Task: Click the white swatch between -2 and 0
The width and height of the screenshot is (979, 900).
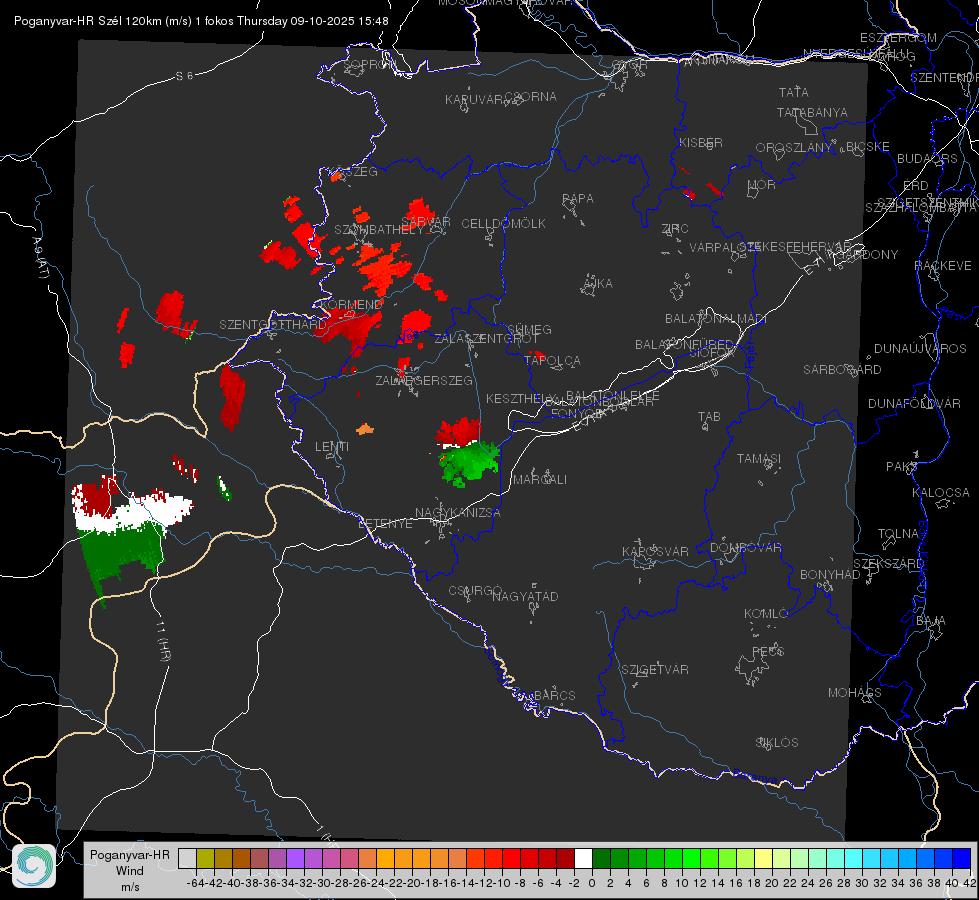Action: point(583,858)
